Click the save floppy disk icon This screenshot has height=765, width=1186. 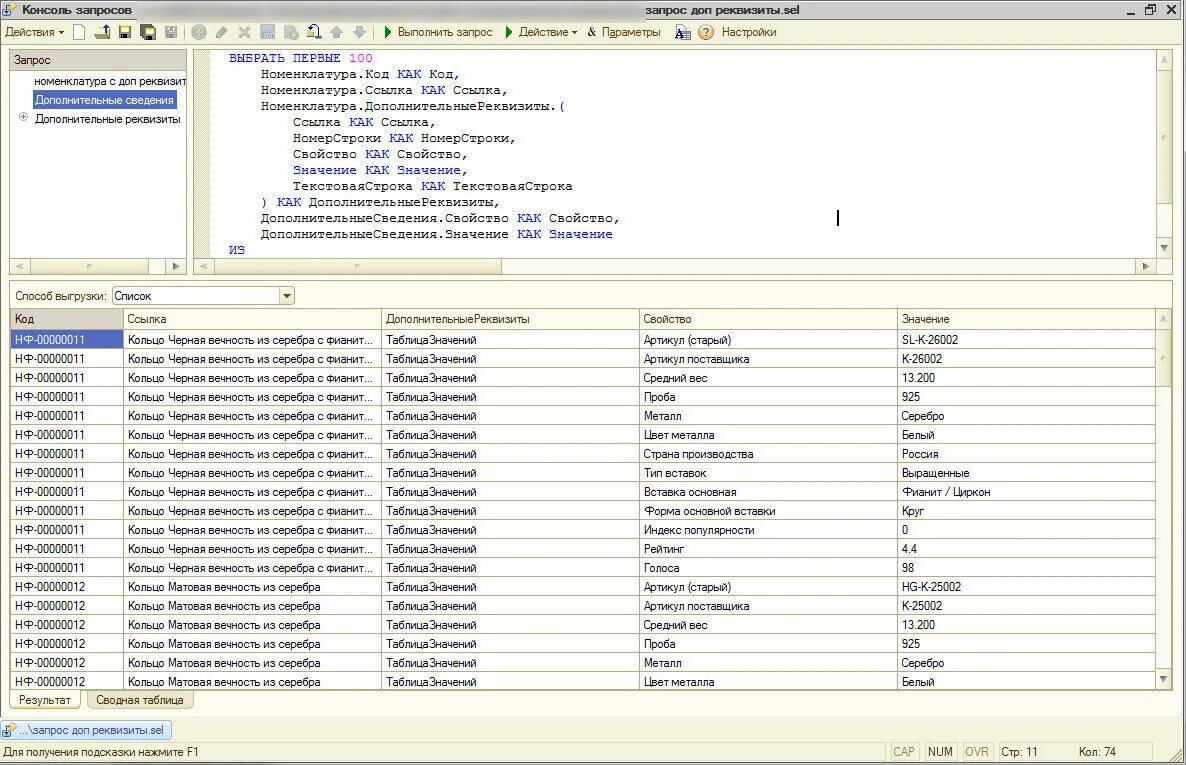125,32
